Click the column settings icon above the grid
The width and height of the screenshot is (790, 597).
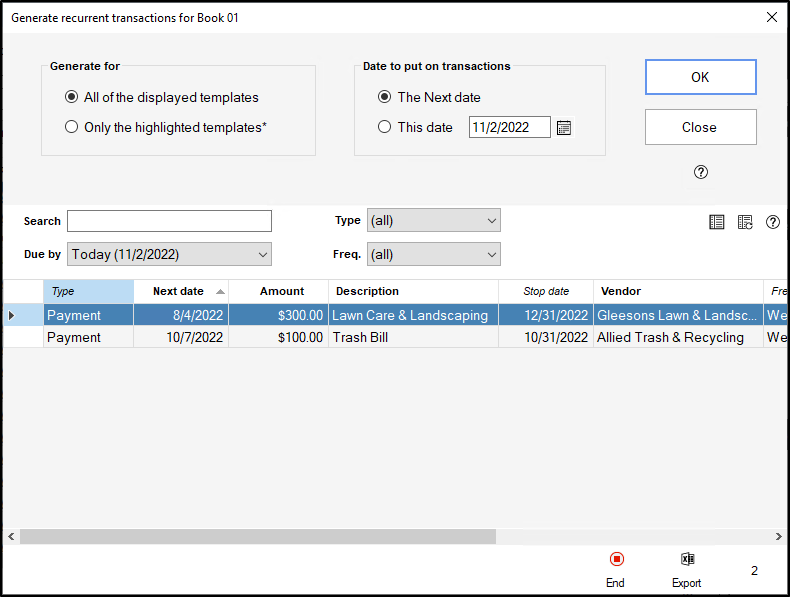click(x=744, y=222)
